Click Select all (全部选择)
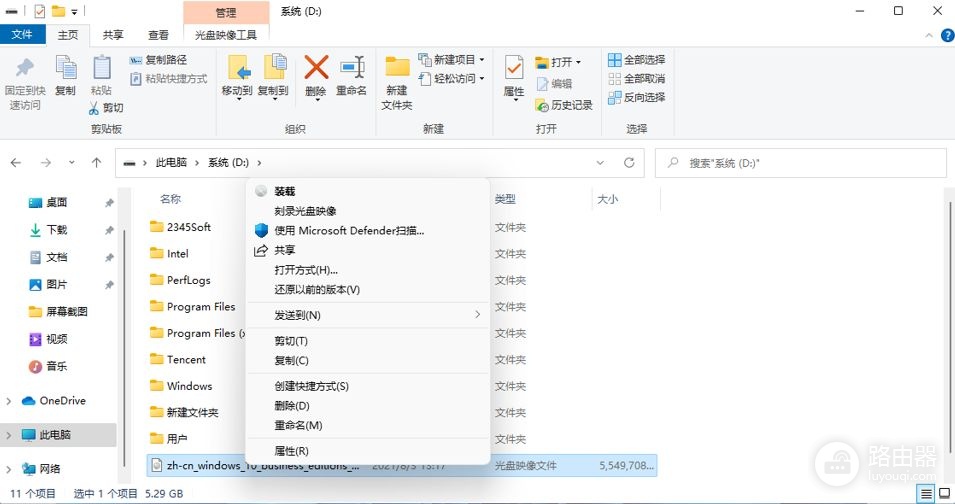955x504 pixels. pyautogui.click(x=636, y=60)
